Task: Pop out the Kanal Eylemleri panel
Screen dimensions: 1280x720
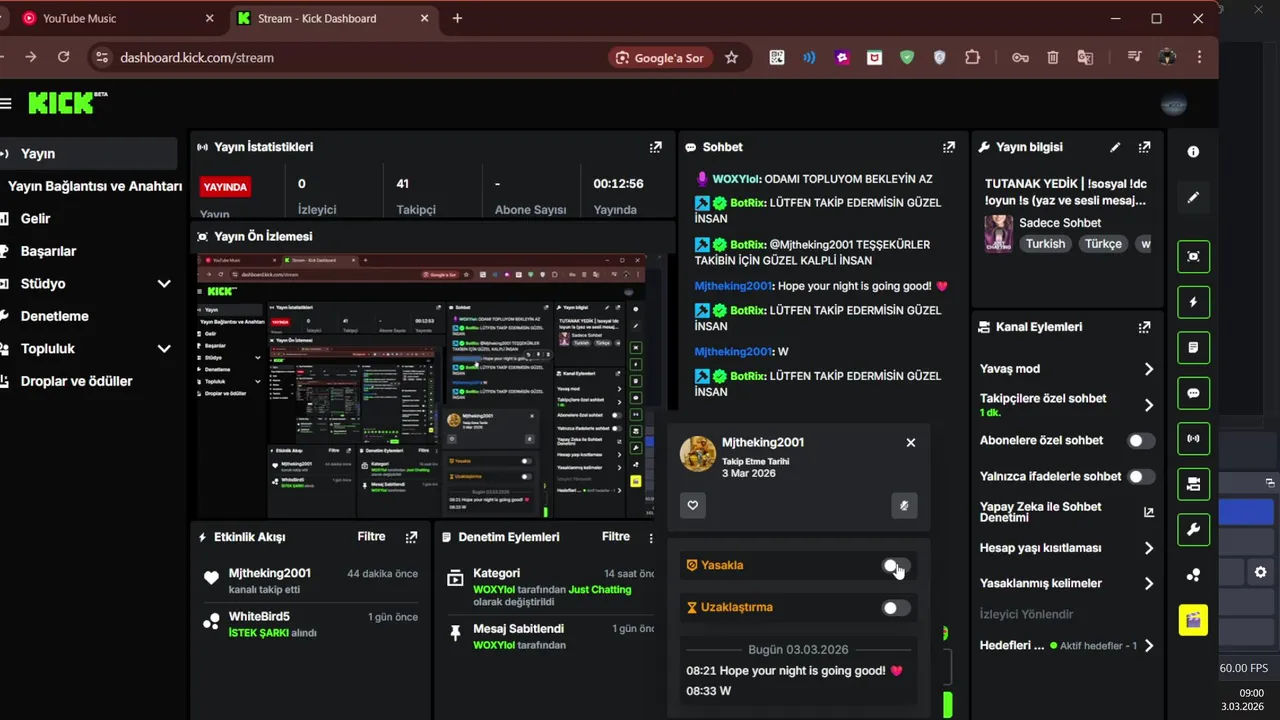Action: [x=1144, y=327]
